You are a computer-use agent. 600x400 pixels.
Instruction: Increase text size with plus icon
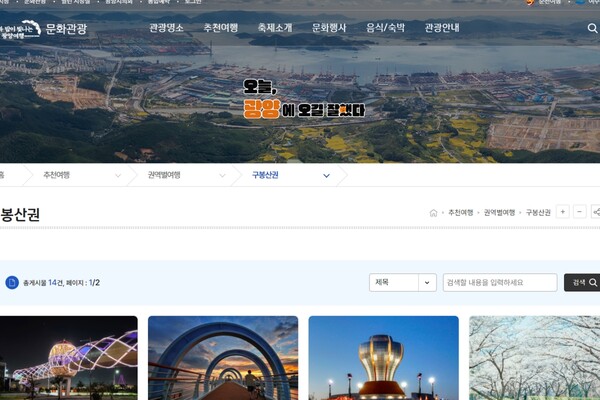562,212
